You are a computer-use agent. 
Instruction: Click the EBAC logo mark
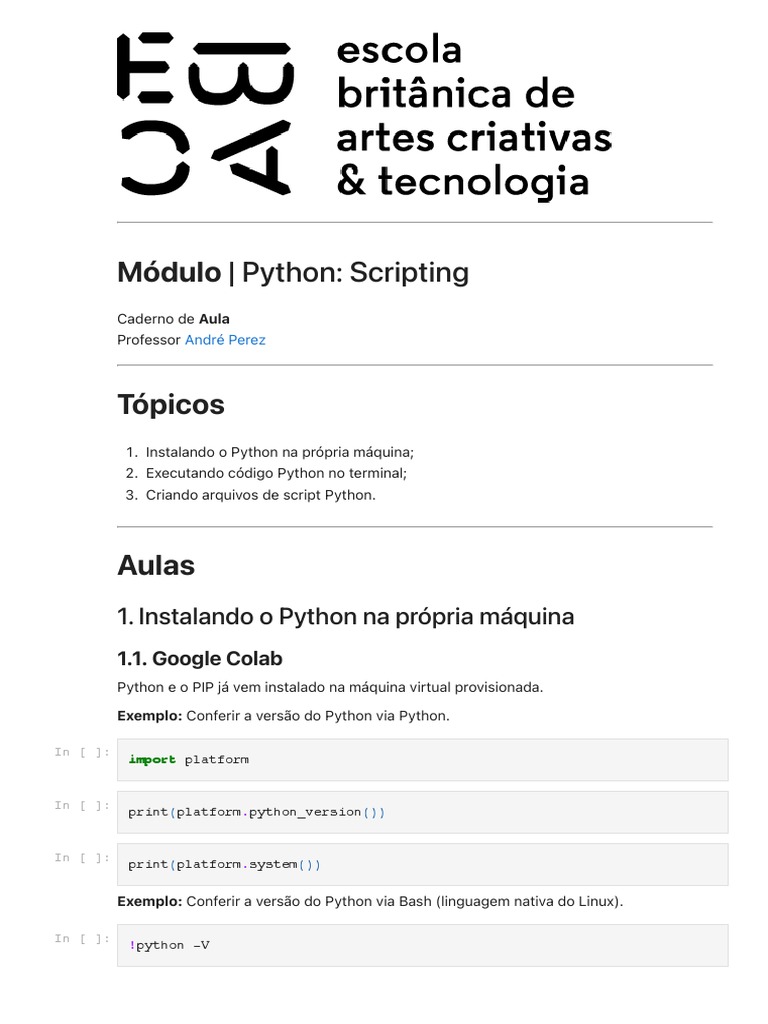click(x=205, y=114)
